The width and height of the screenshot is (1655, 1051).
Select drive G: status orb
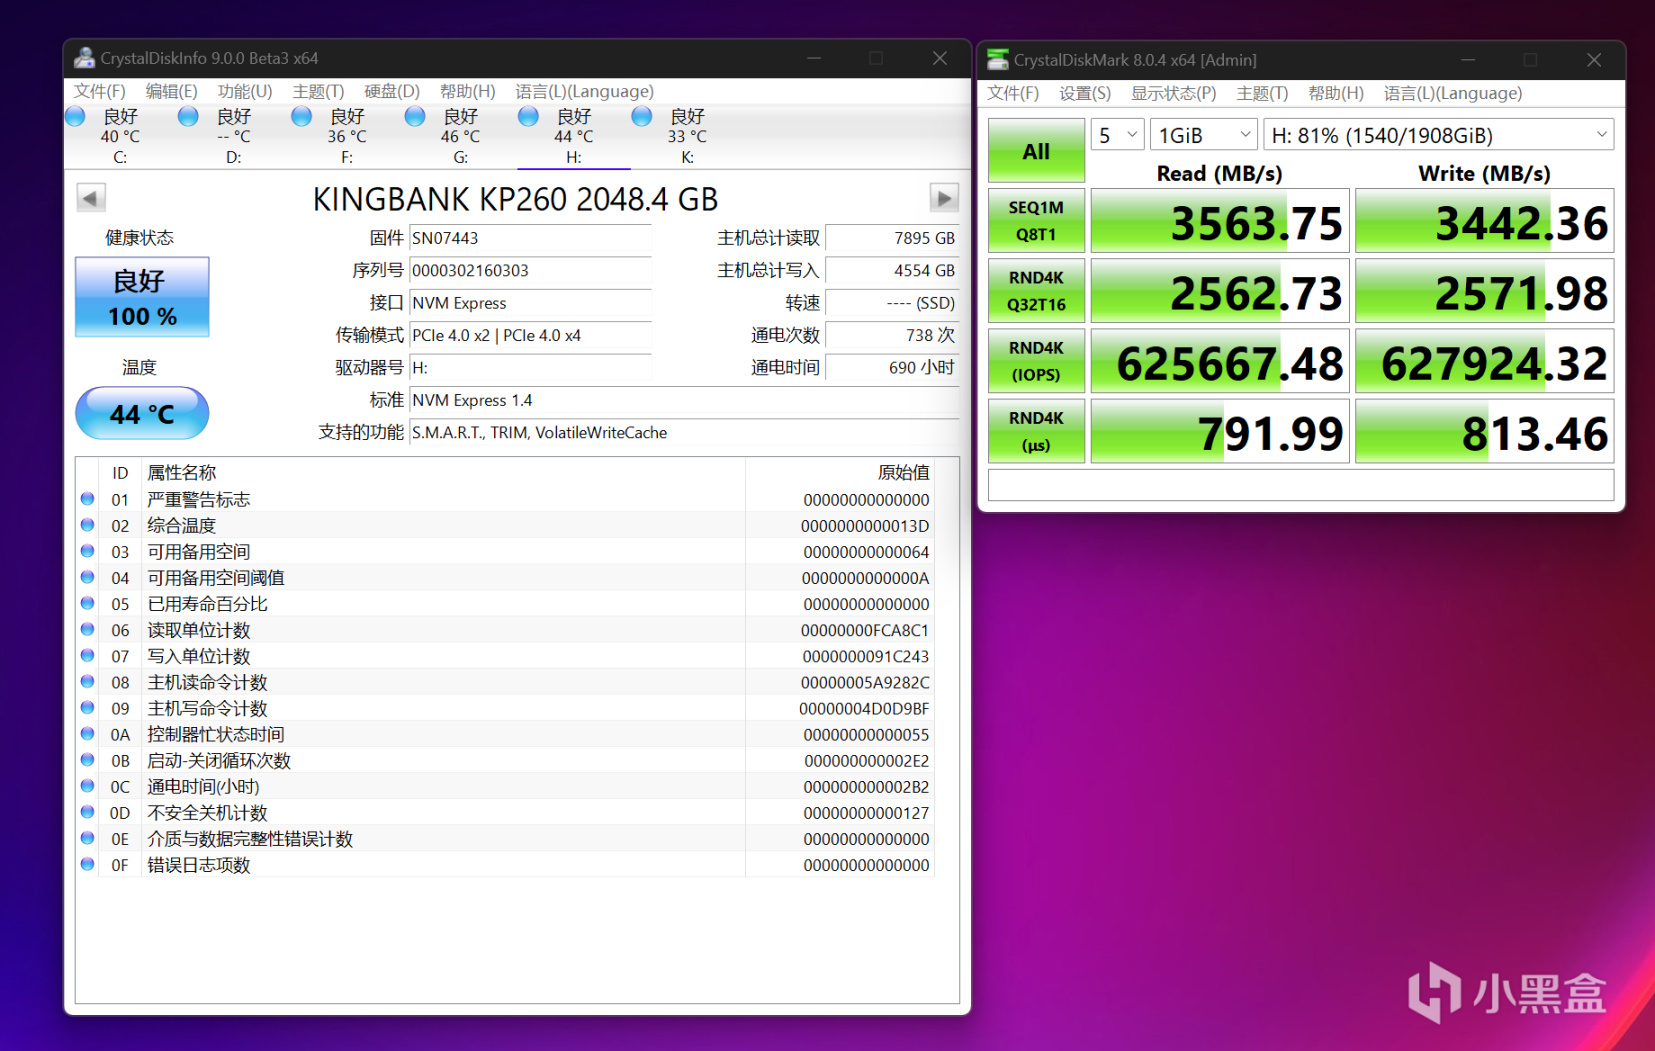(415, 117)
